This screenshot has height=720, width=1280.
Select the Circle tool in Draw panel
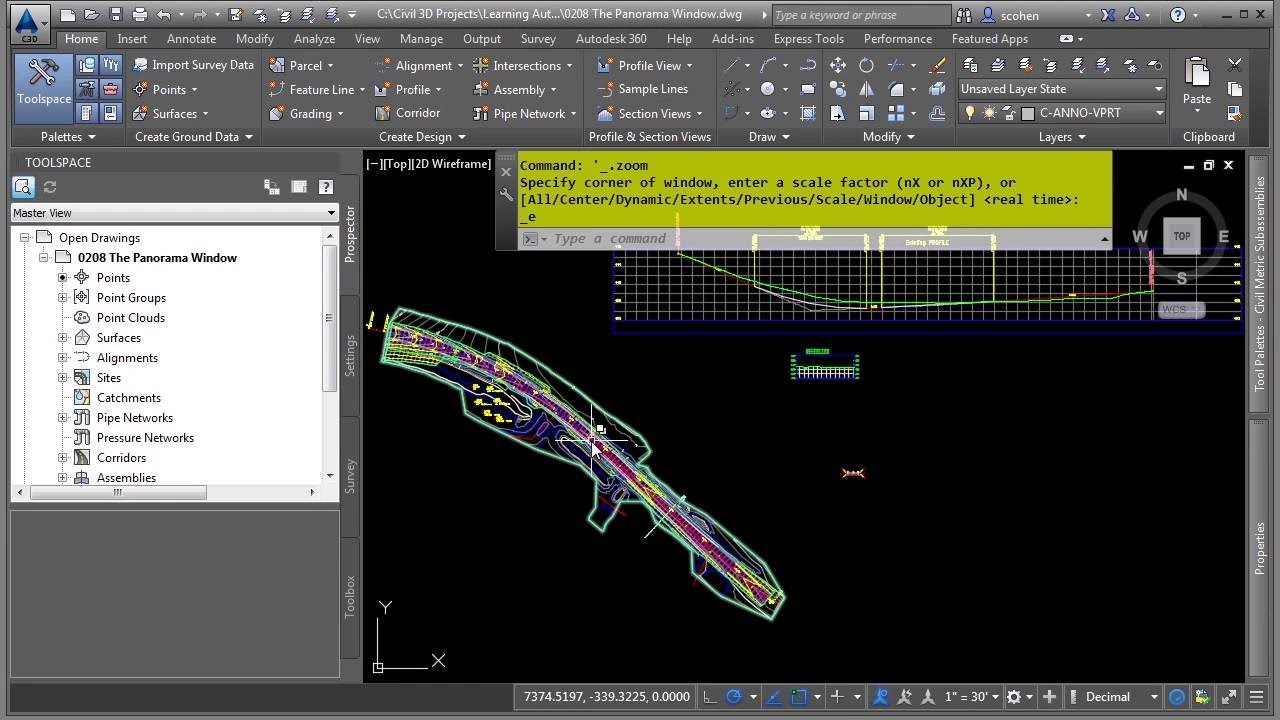pyautogui.click(x=767, y=89)
